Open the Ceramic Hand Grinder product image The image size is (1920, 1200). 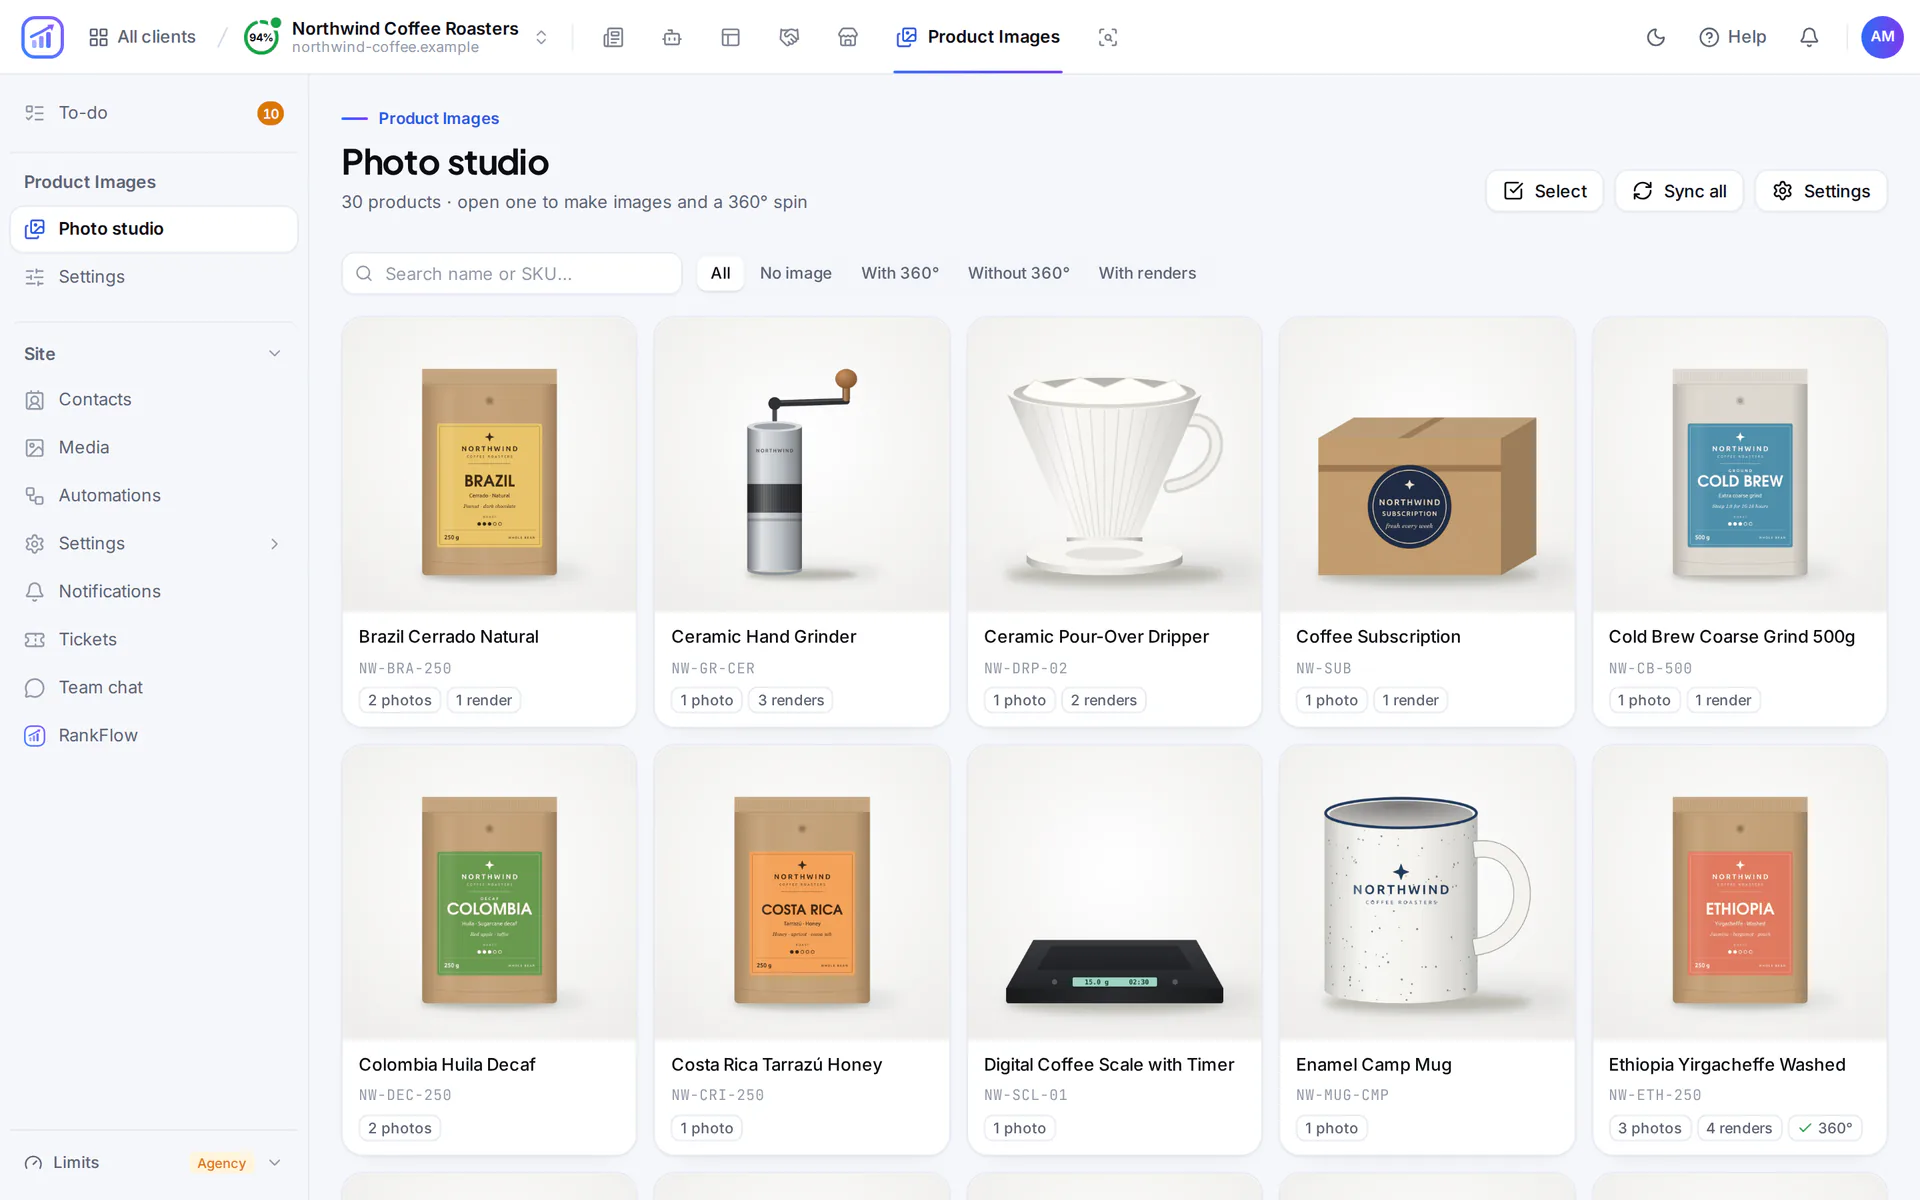pyautogui.click(x=802, y=465)
